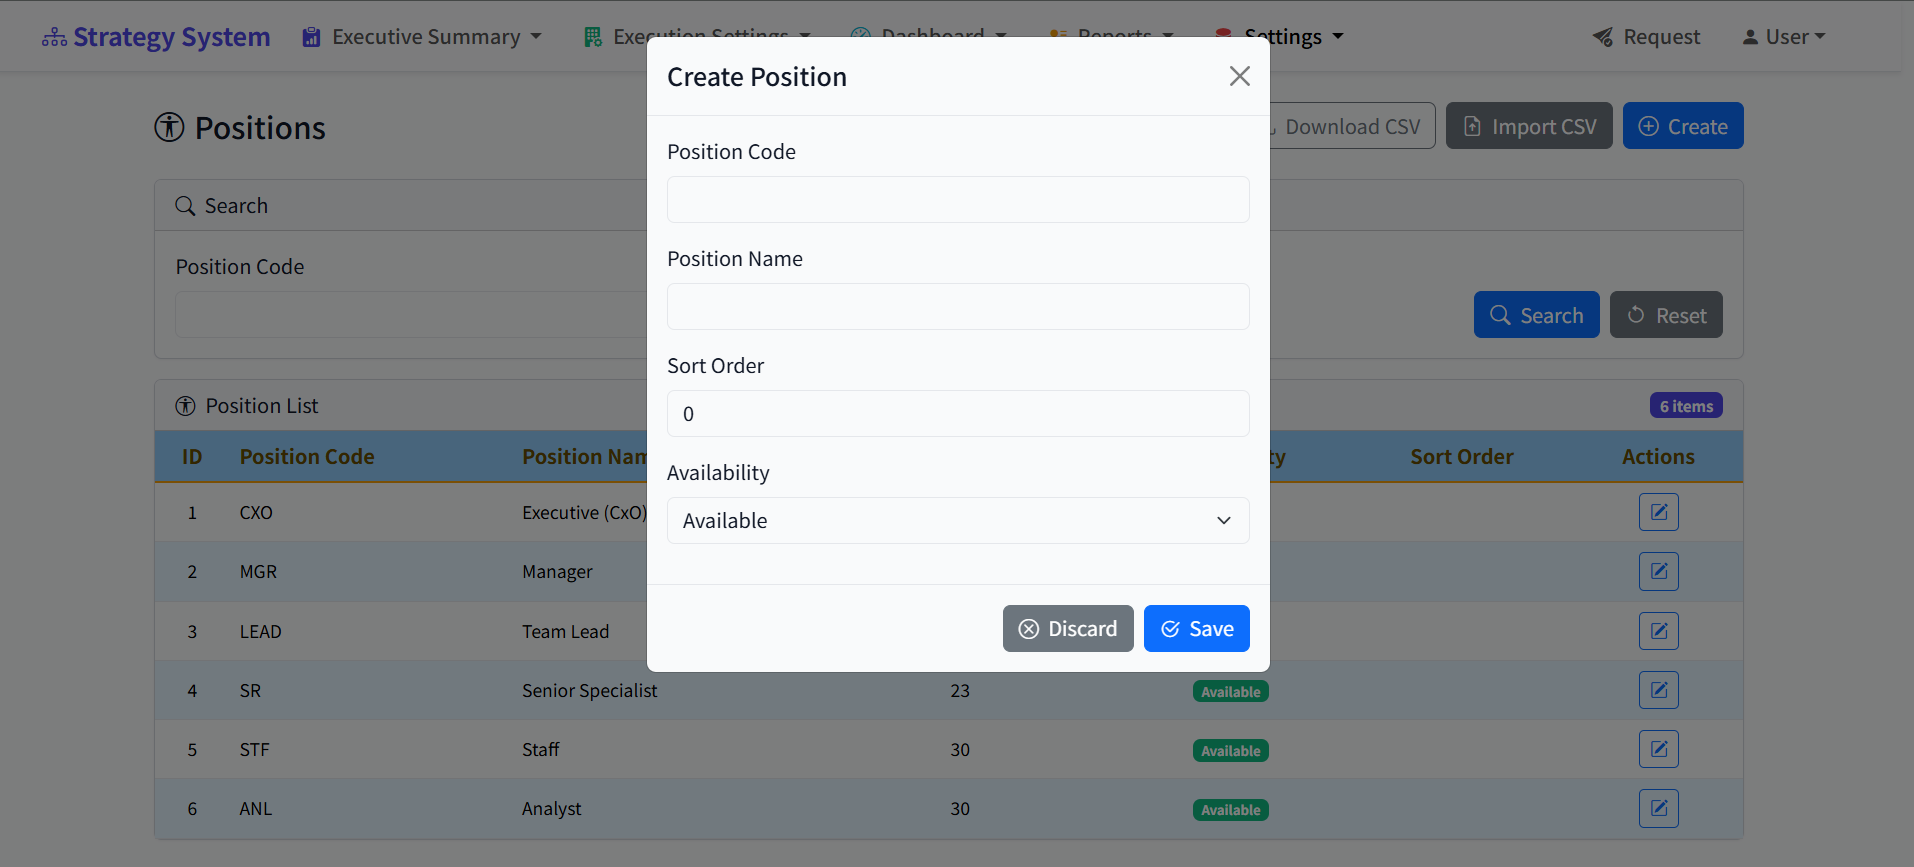Image resolution: width=1914 pixels, height=867 pixels.
Task: Sort by ID column header
Action: [x=192, y=457]
